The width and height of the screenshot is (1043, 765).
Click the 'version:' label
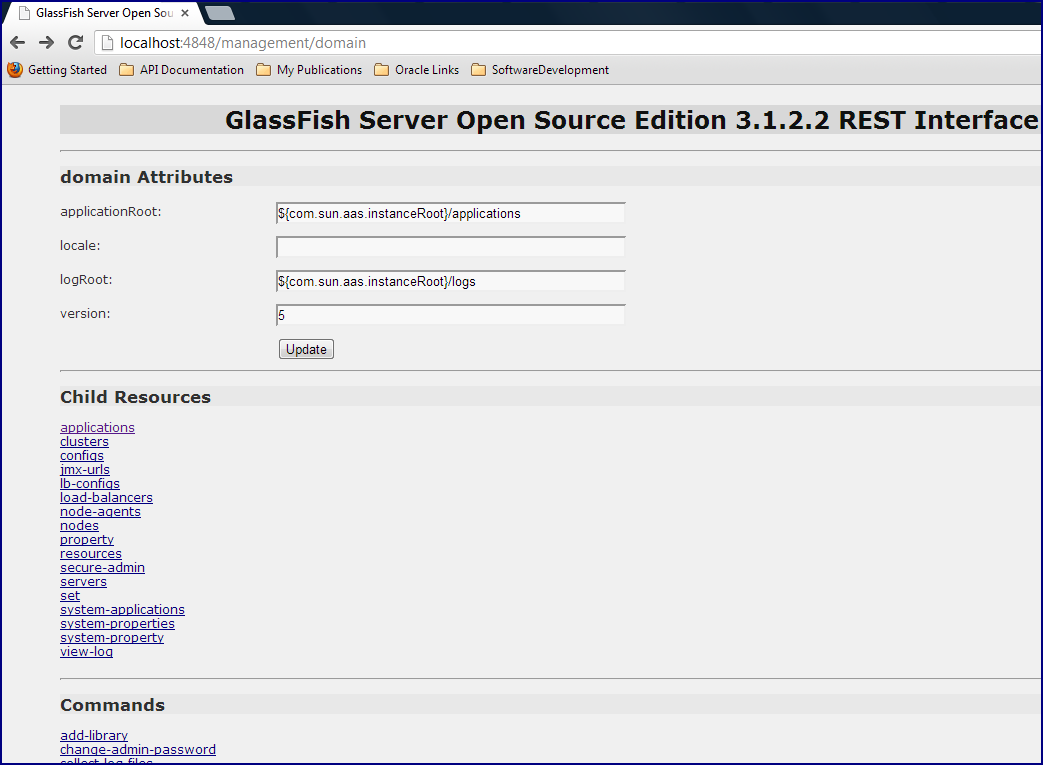(x=85, y=313)
